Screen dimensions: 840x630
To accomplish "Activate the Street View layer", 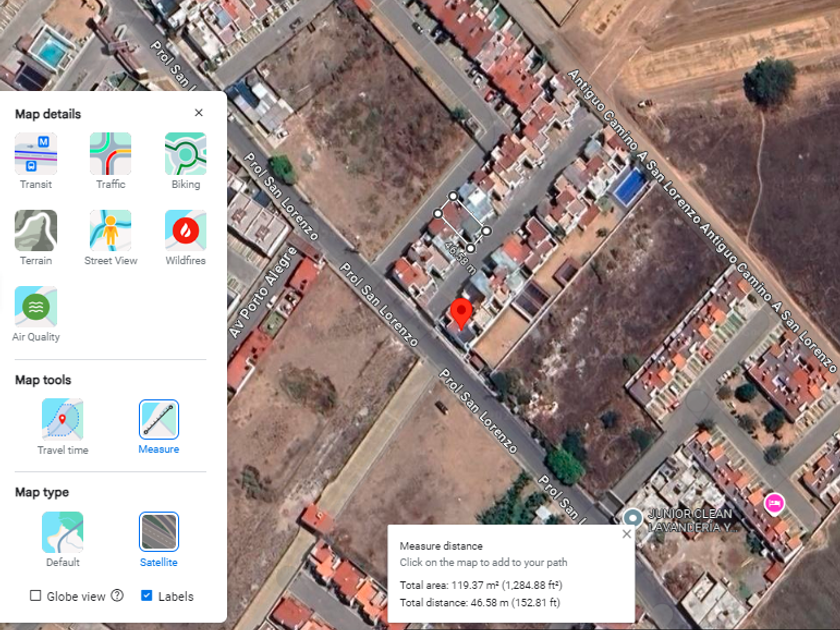I will tap(110, 230).
